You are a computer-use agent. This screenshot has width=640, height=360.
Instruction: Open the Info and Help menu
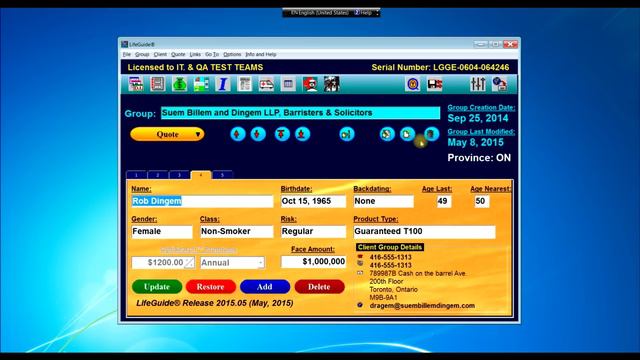(x=261, y=54)
